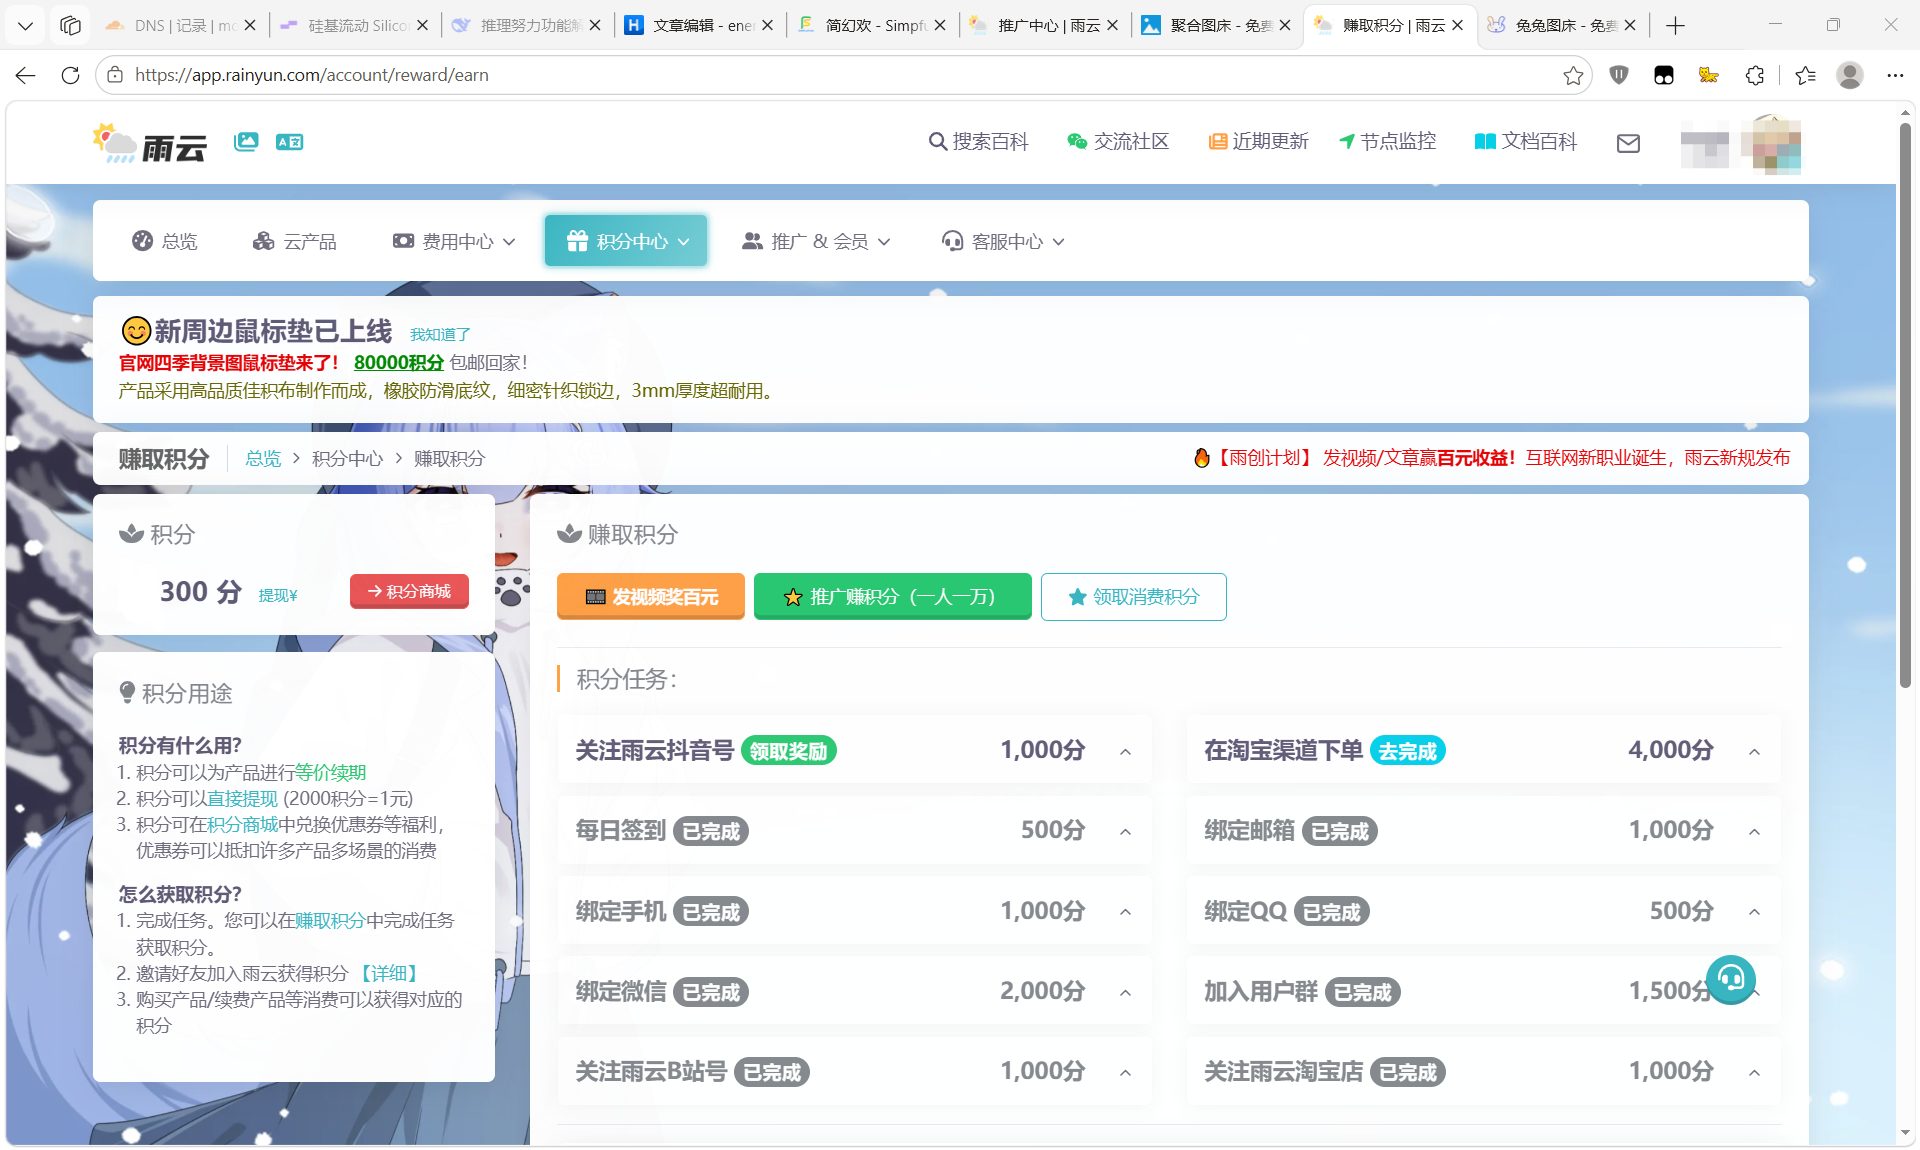The height and width of the screenshot is (1150, 1920).
Task: Click the 80000积分 link
Action: pyautogui.click(x=399, y=362)
